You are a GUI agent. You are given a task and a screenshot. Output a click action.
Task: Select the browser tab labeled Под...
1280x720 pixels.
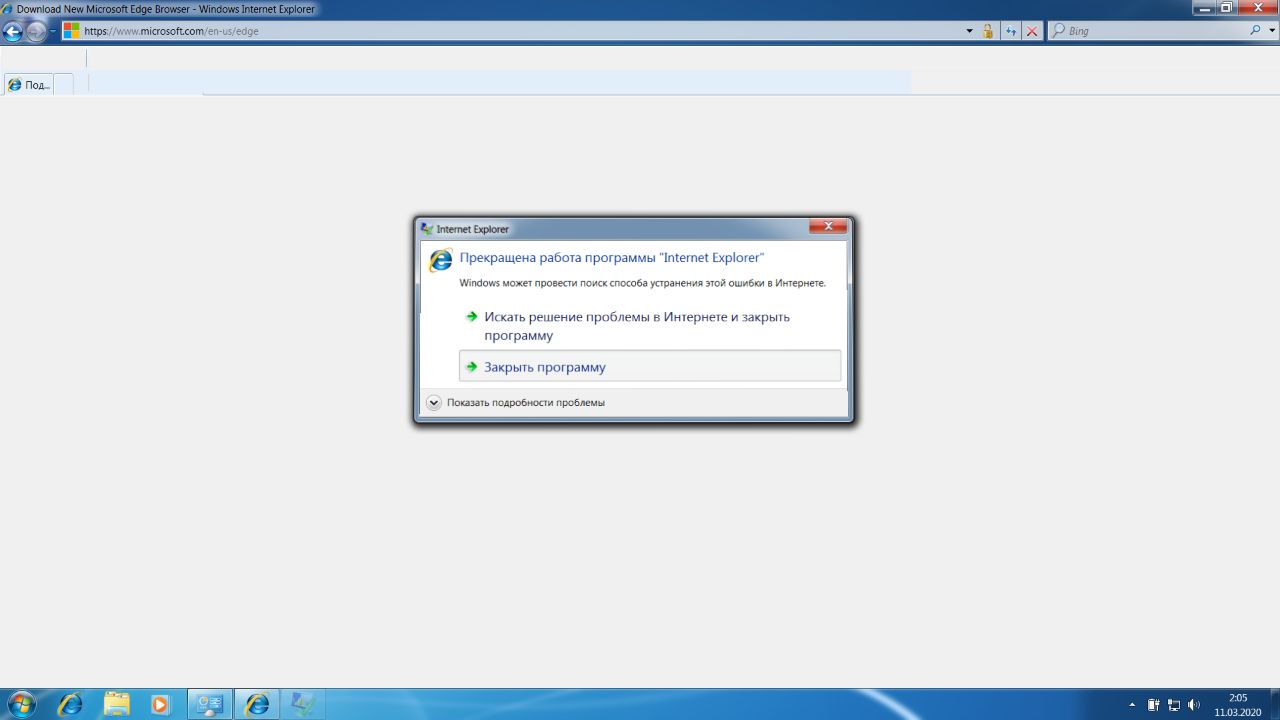(x=29, y=85)
